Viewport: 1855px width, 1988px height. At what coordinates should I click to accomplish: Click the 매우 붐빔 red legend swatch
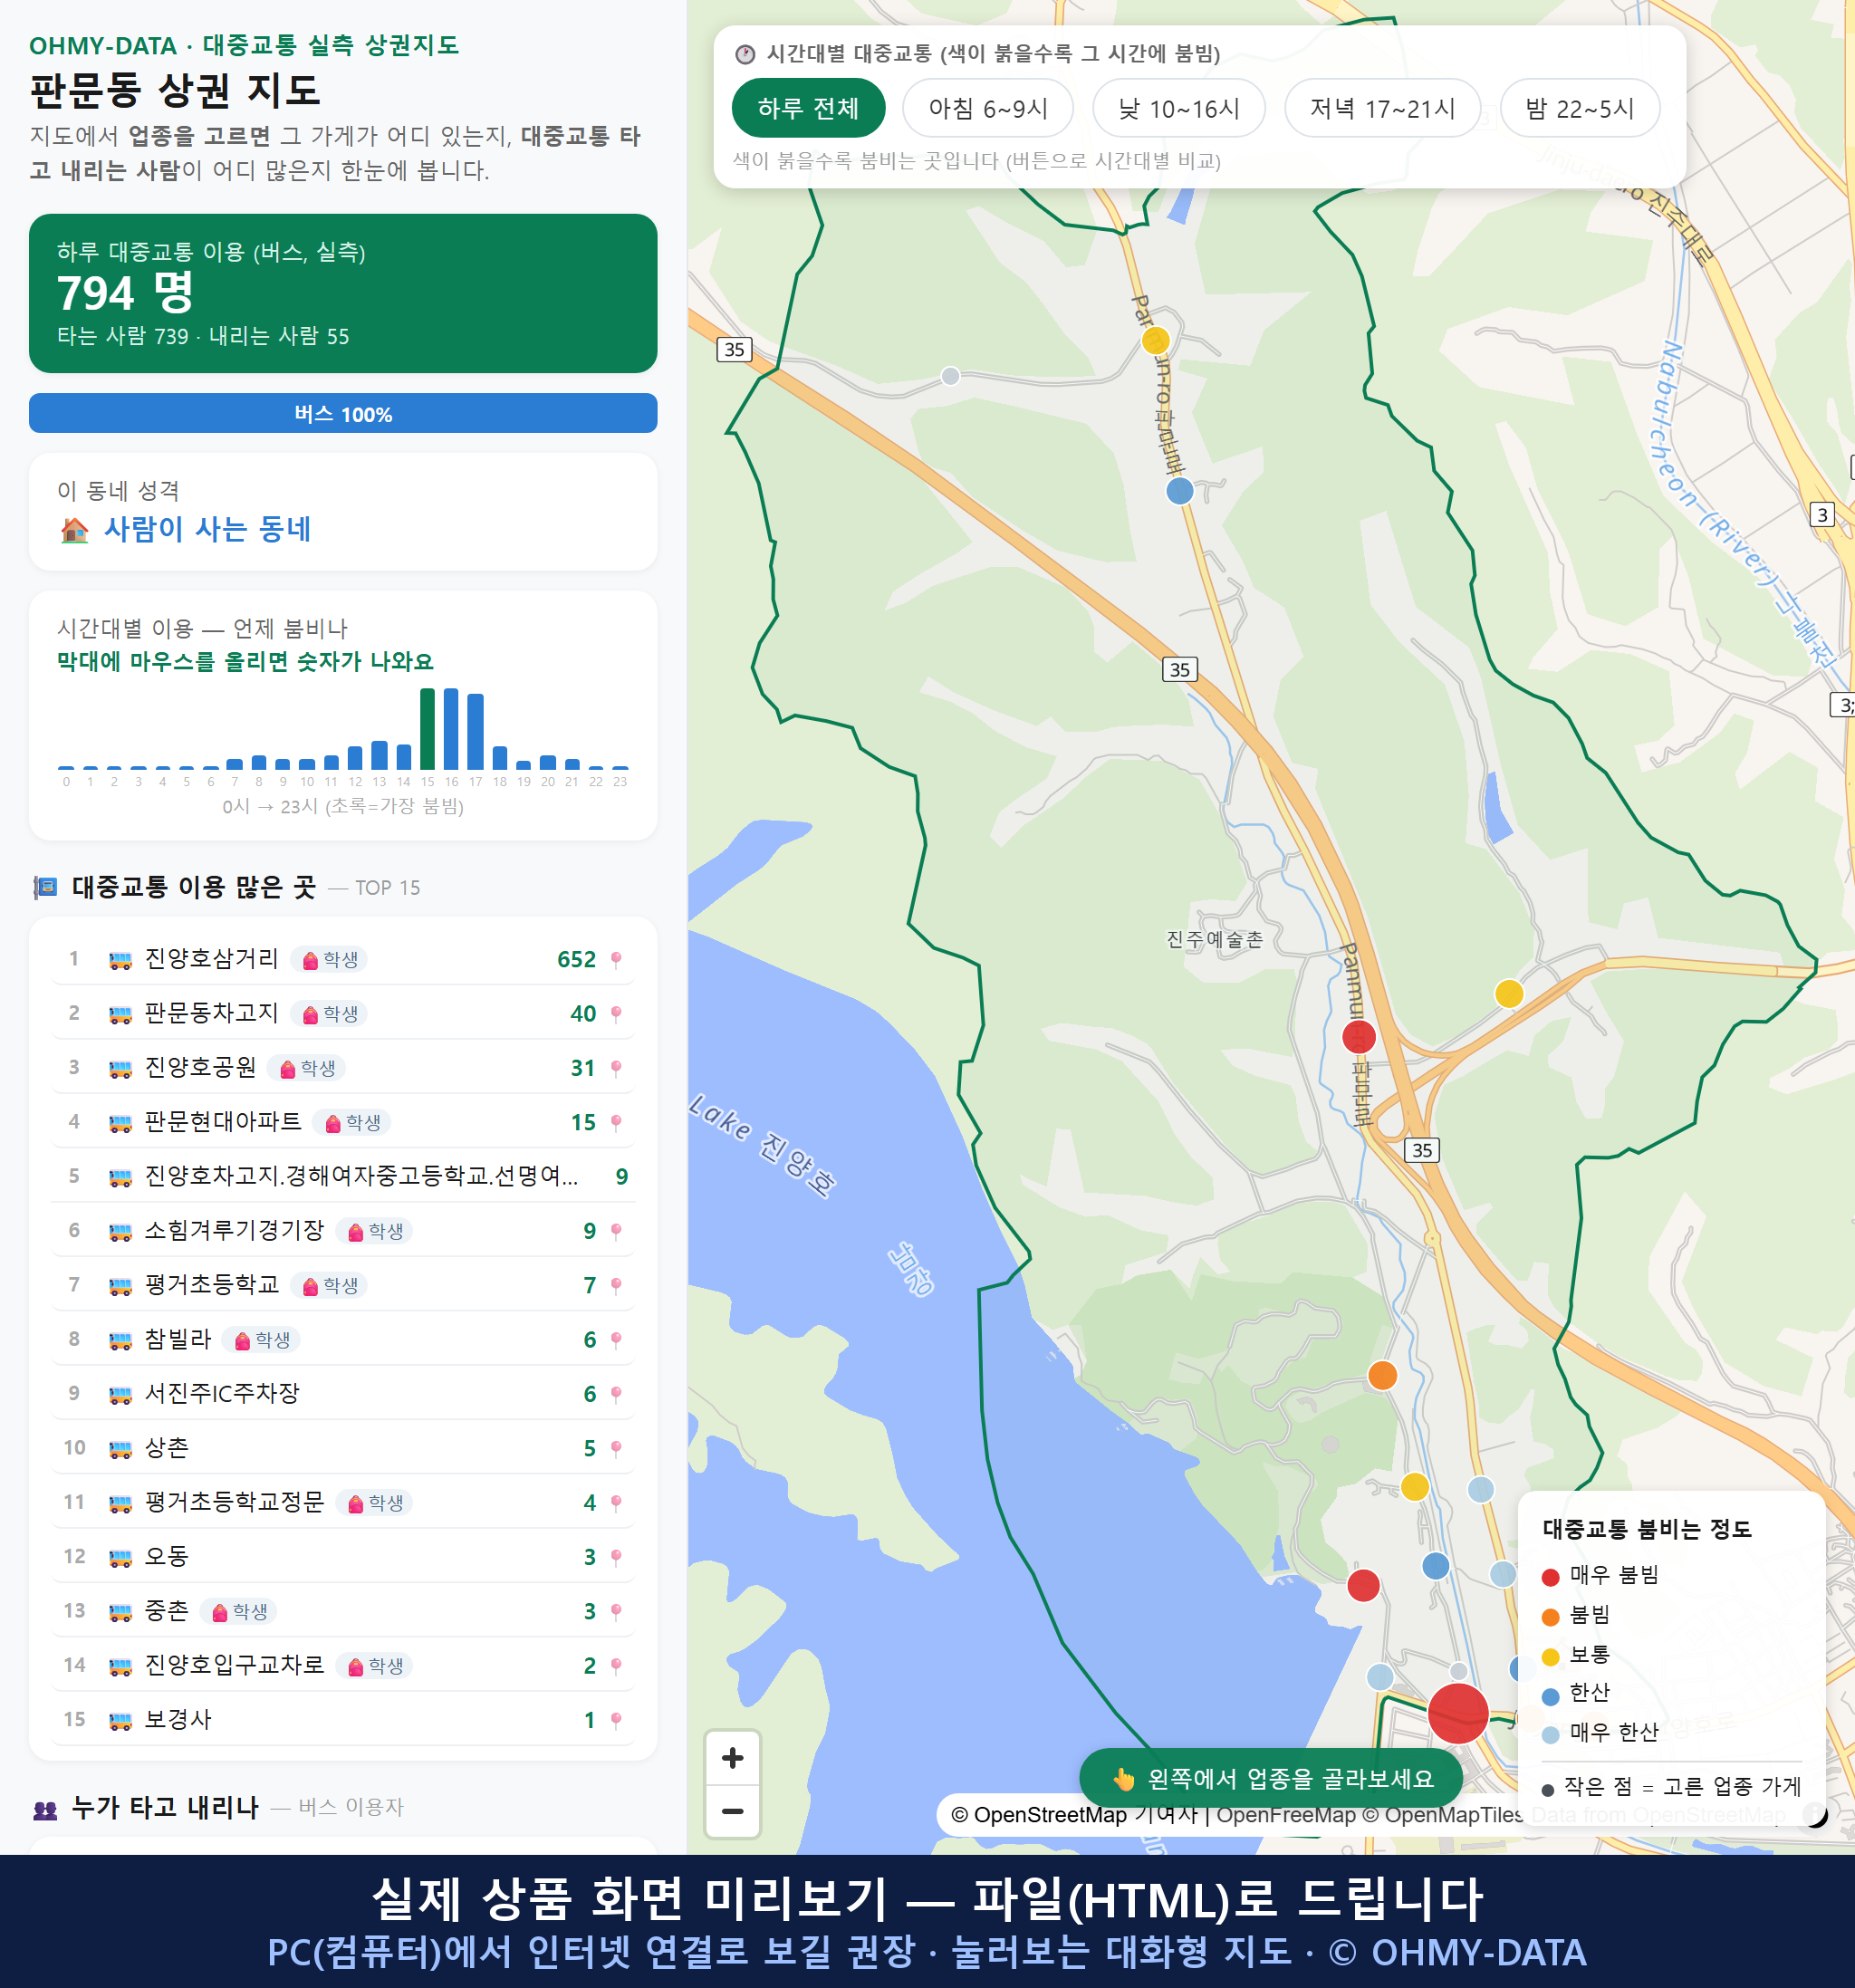1551,1577
